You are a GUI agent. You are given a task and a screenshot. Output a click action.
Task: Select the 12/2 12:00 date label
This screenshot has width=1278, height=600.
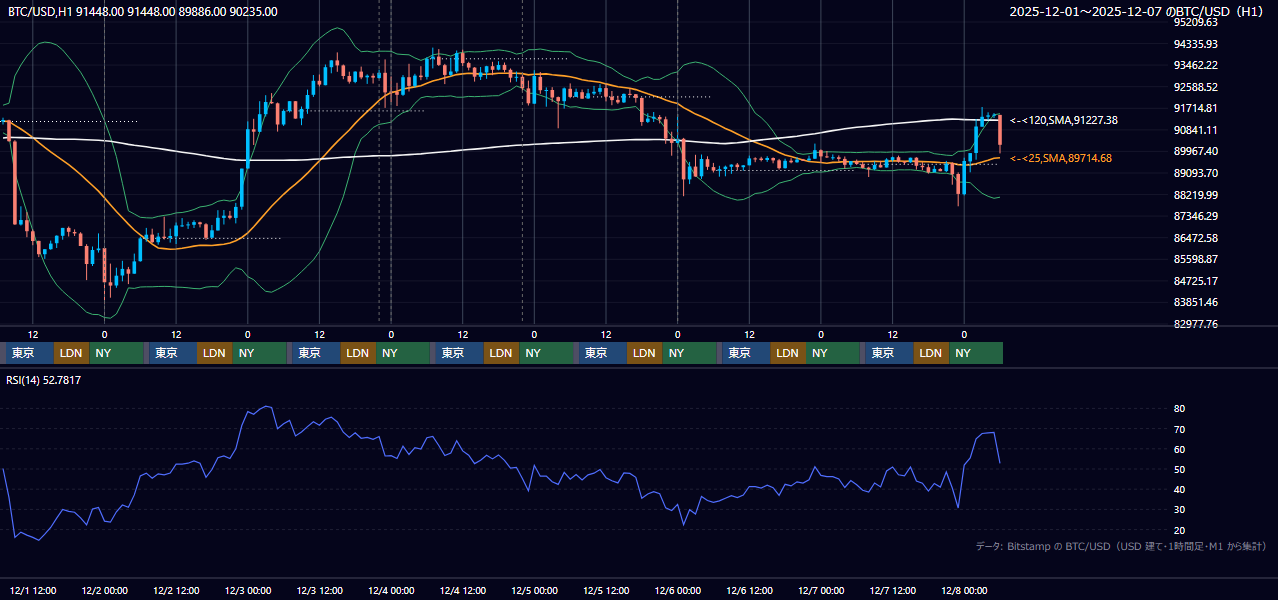[x=176, y=591]
